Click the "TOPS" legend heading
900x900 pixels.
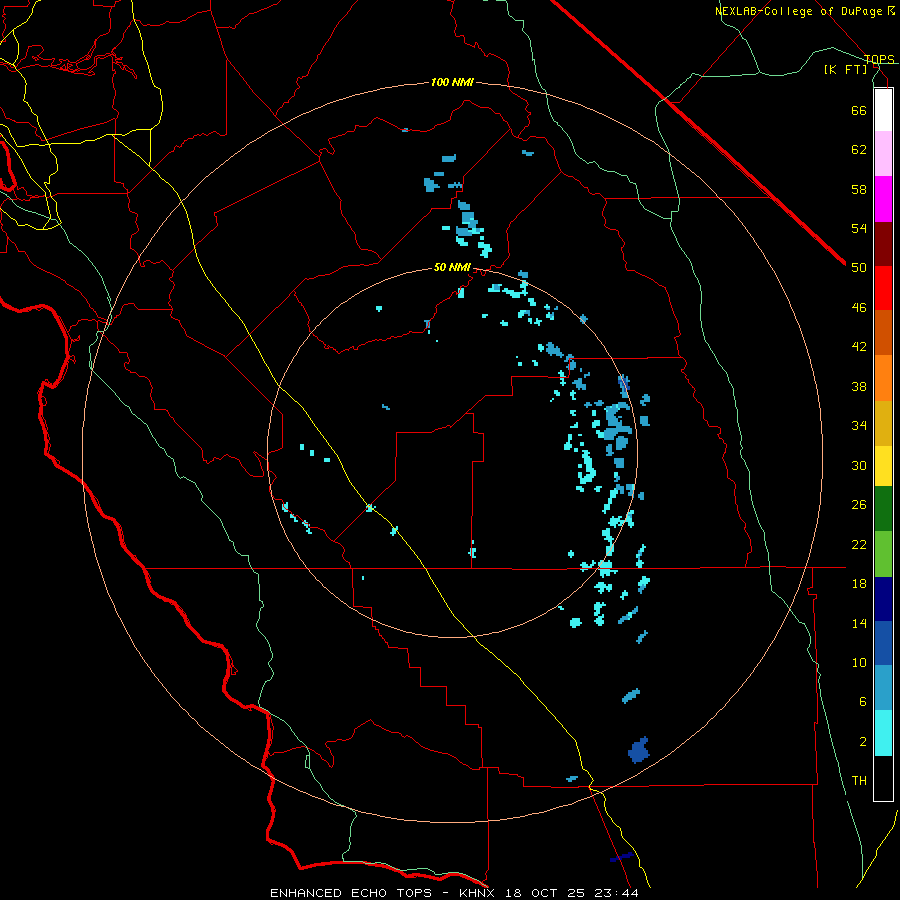[879, 59]
